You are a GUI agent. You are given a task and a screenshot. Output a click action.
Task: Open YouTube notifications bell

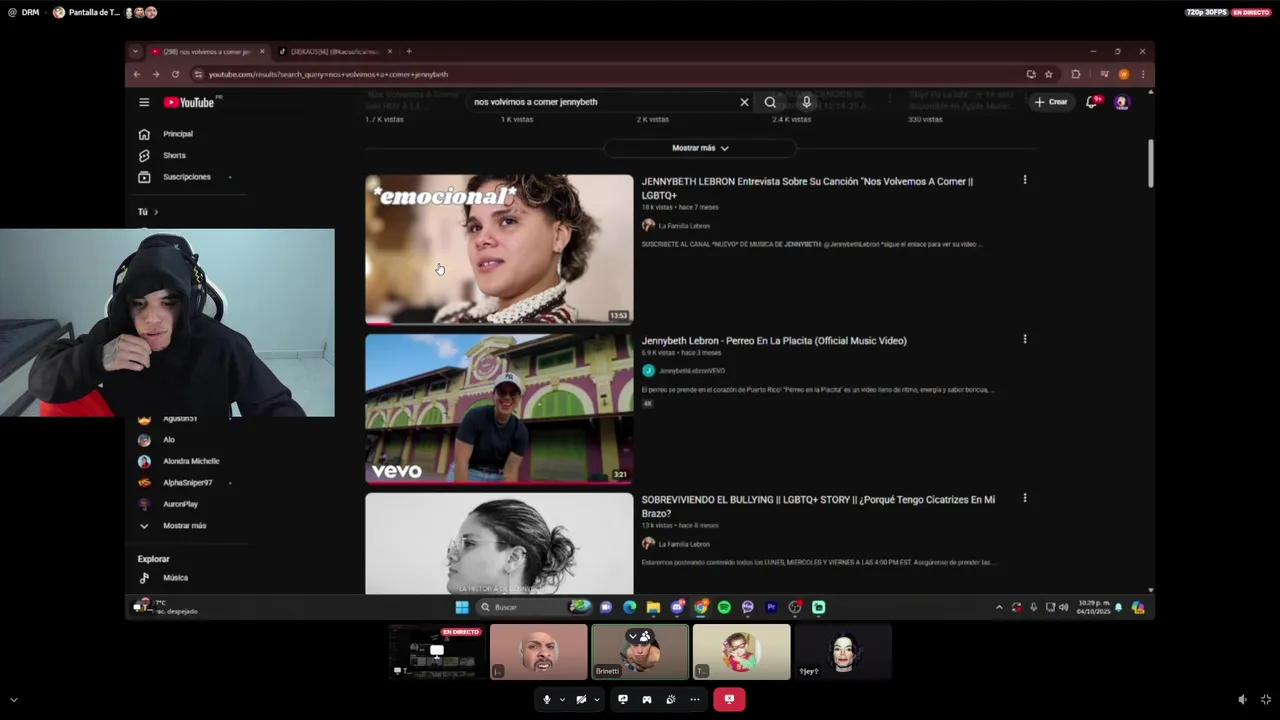point(1092,102)
